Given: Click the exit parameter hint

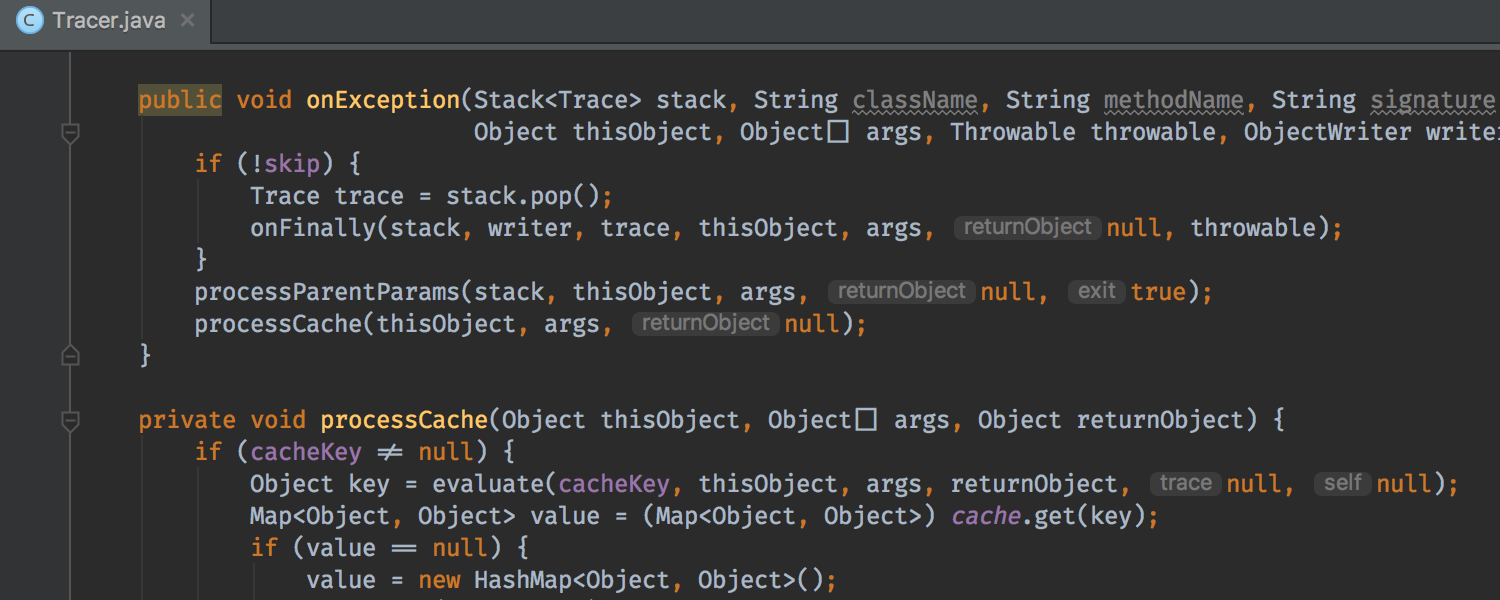Looking at the screenshot, I should click(1097, 291).
